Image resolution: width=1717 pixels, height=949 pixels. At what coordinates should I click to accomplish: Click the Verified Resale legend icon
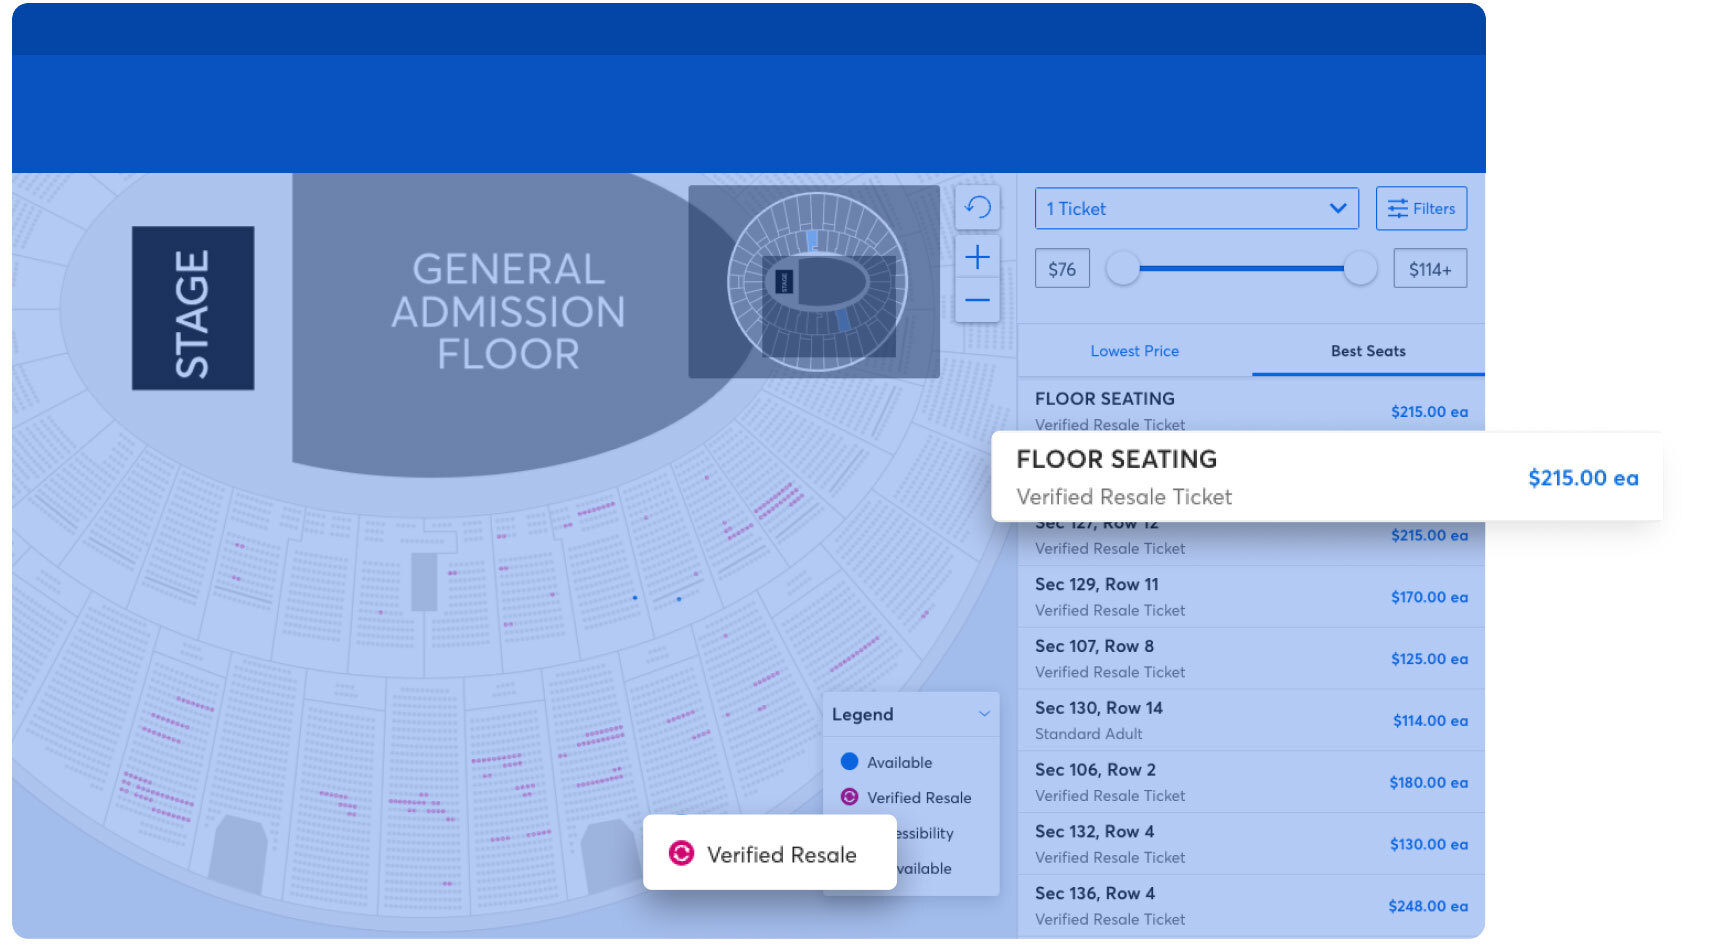click(x=849, y=797)
